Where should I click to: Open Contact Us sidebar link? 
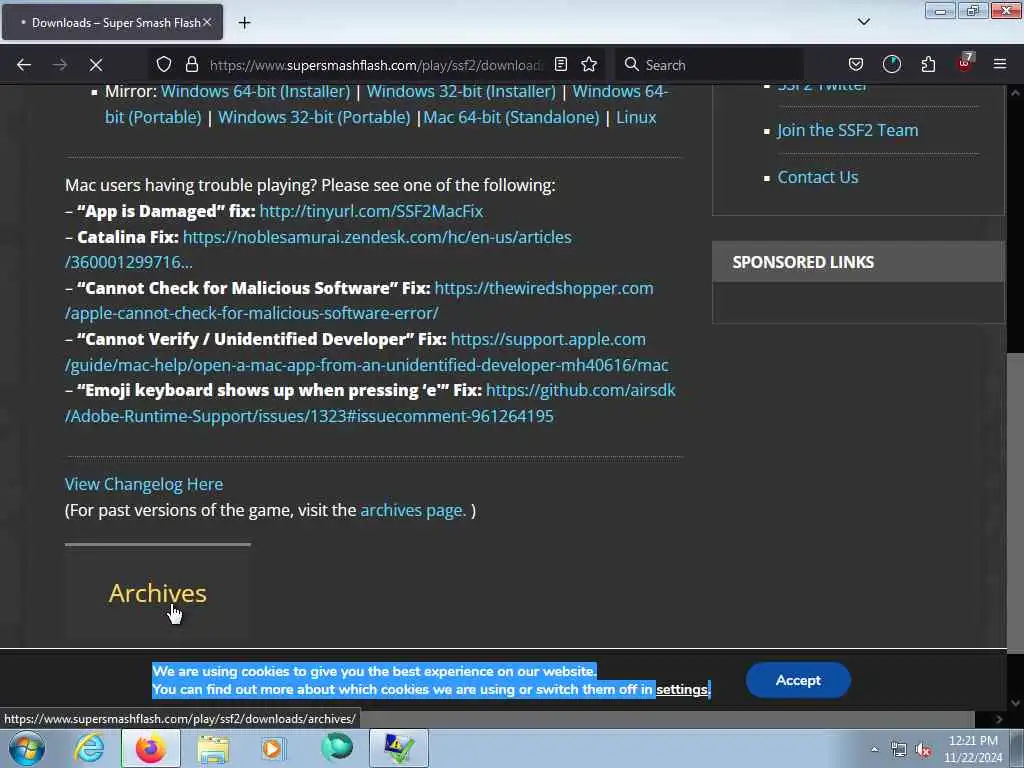click(818, 178)
